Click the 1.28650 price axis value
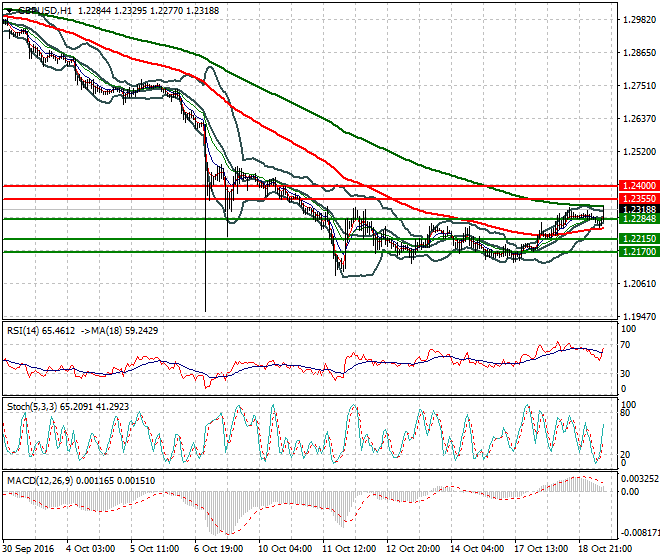Screen dimensions: 660x560 639,53
